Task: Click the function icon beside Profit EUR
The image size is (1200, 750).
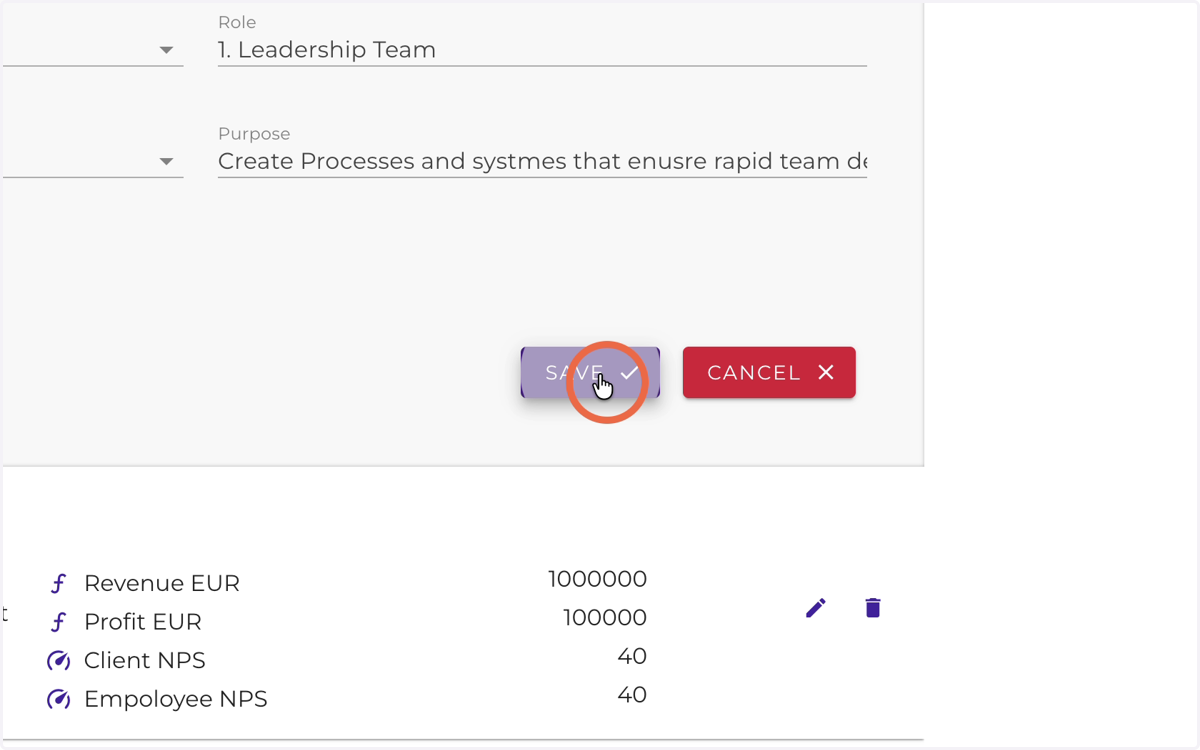Action: (x=58, y=622)
